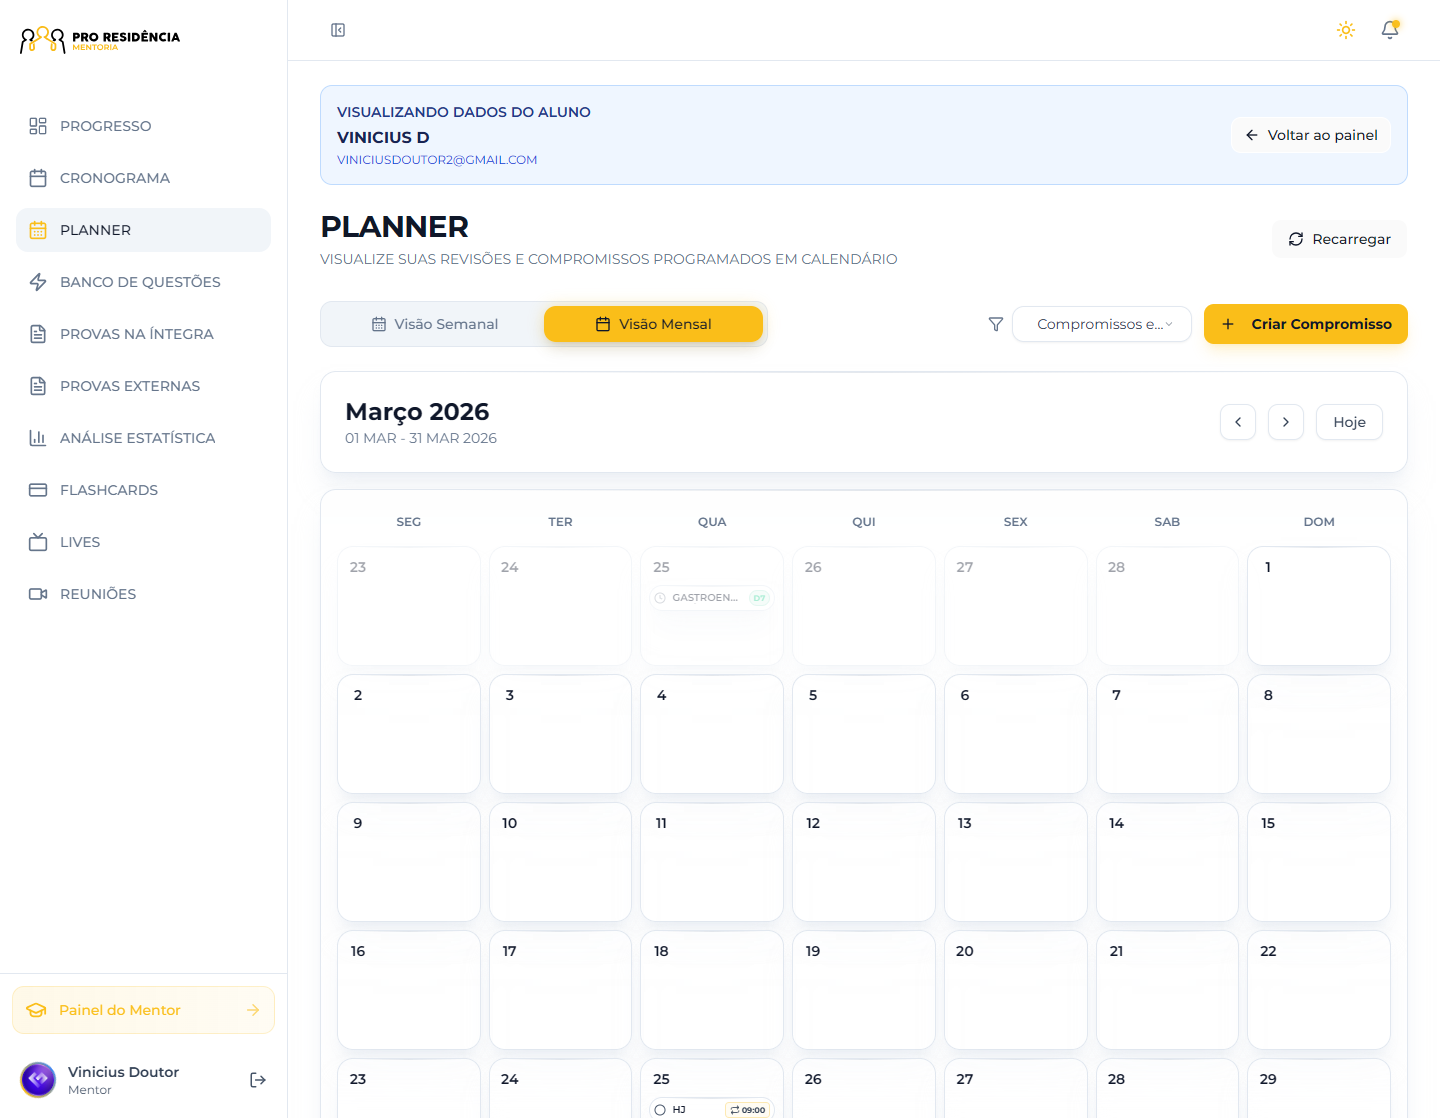The image size is (1440, 1118).
Task: Select the greyed February 27 day cell
Action: pyautogui.click(x=1016, y=606)
